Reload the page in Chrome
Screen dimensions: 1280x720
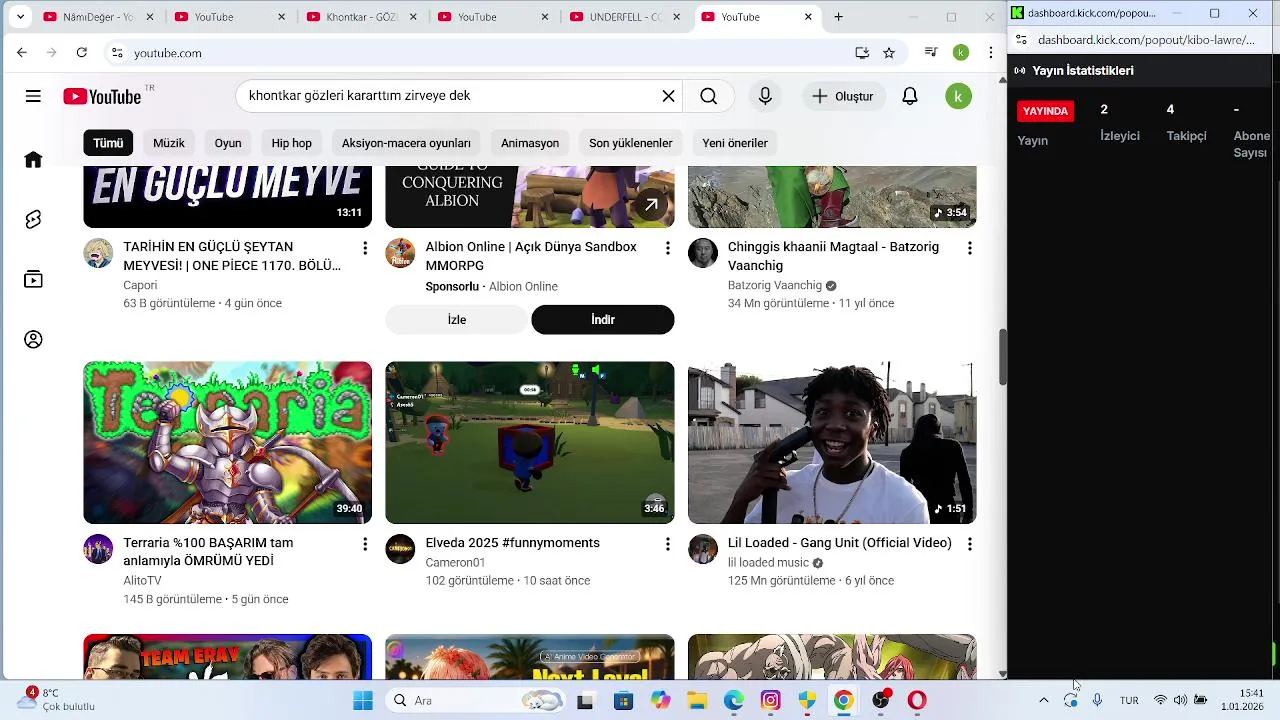pyautogui.click(x=82, y=53)
